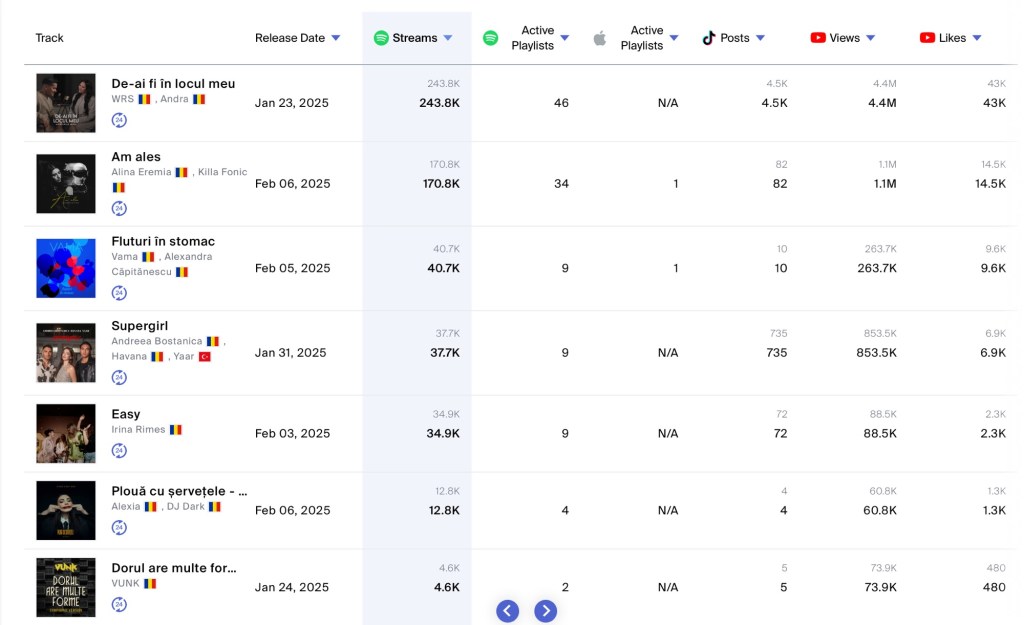Open the Release Date sort dropdown arrow
This screenshot has height=625, width=1024.
(336, 38)
